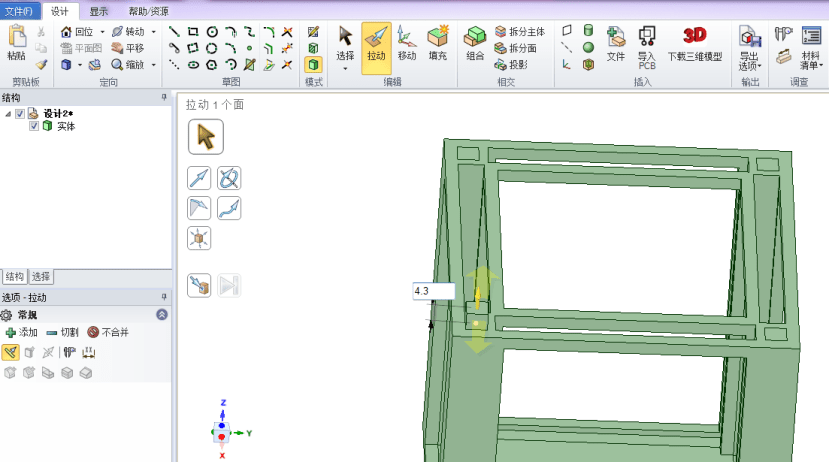Enable the 不合并 (No Merge) option
Image resolution: width=829 pixels, height=462 pixels.
pos(108,332)
